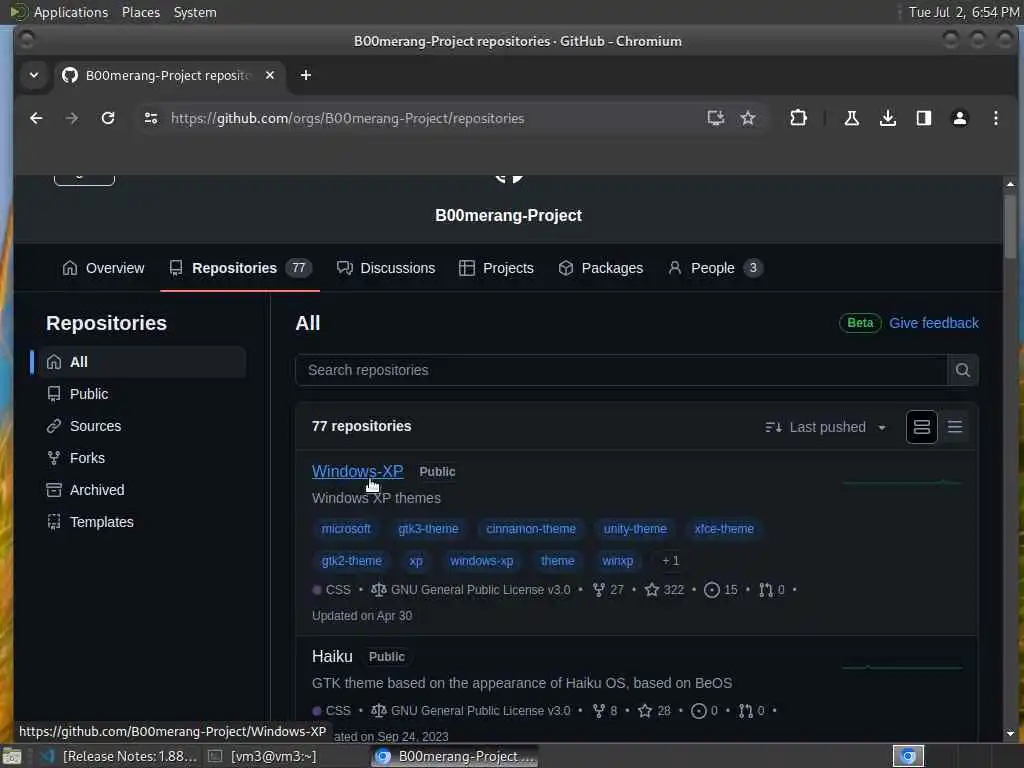1024x768 pixels.
Task: Open Haiku stargazers count 28
Action: 654,711
